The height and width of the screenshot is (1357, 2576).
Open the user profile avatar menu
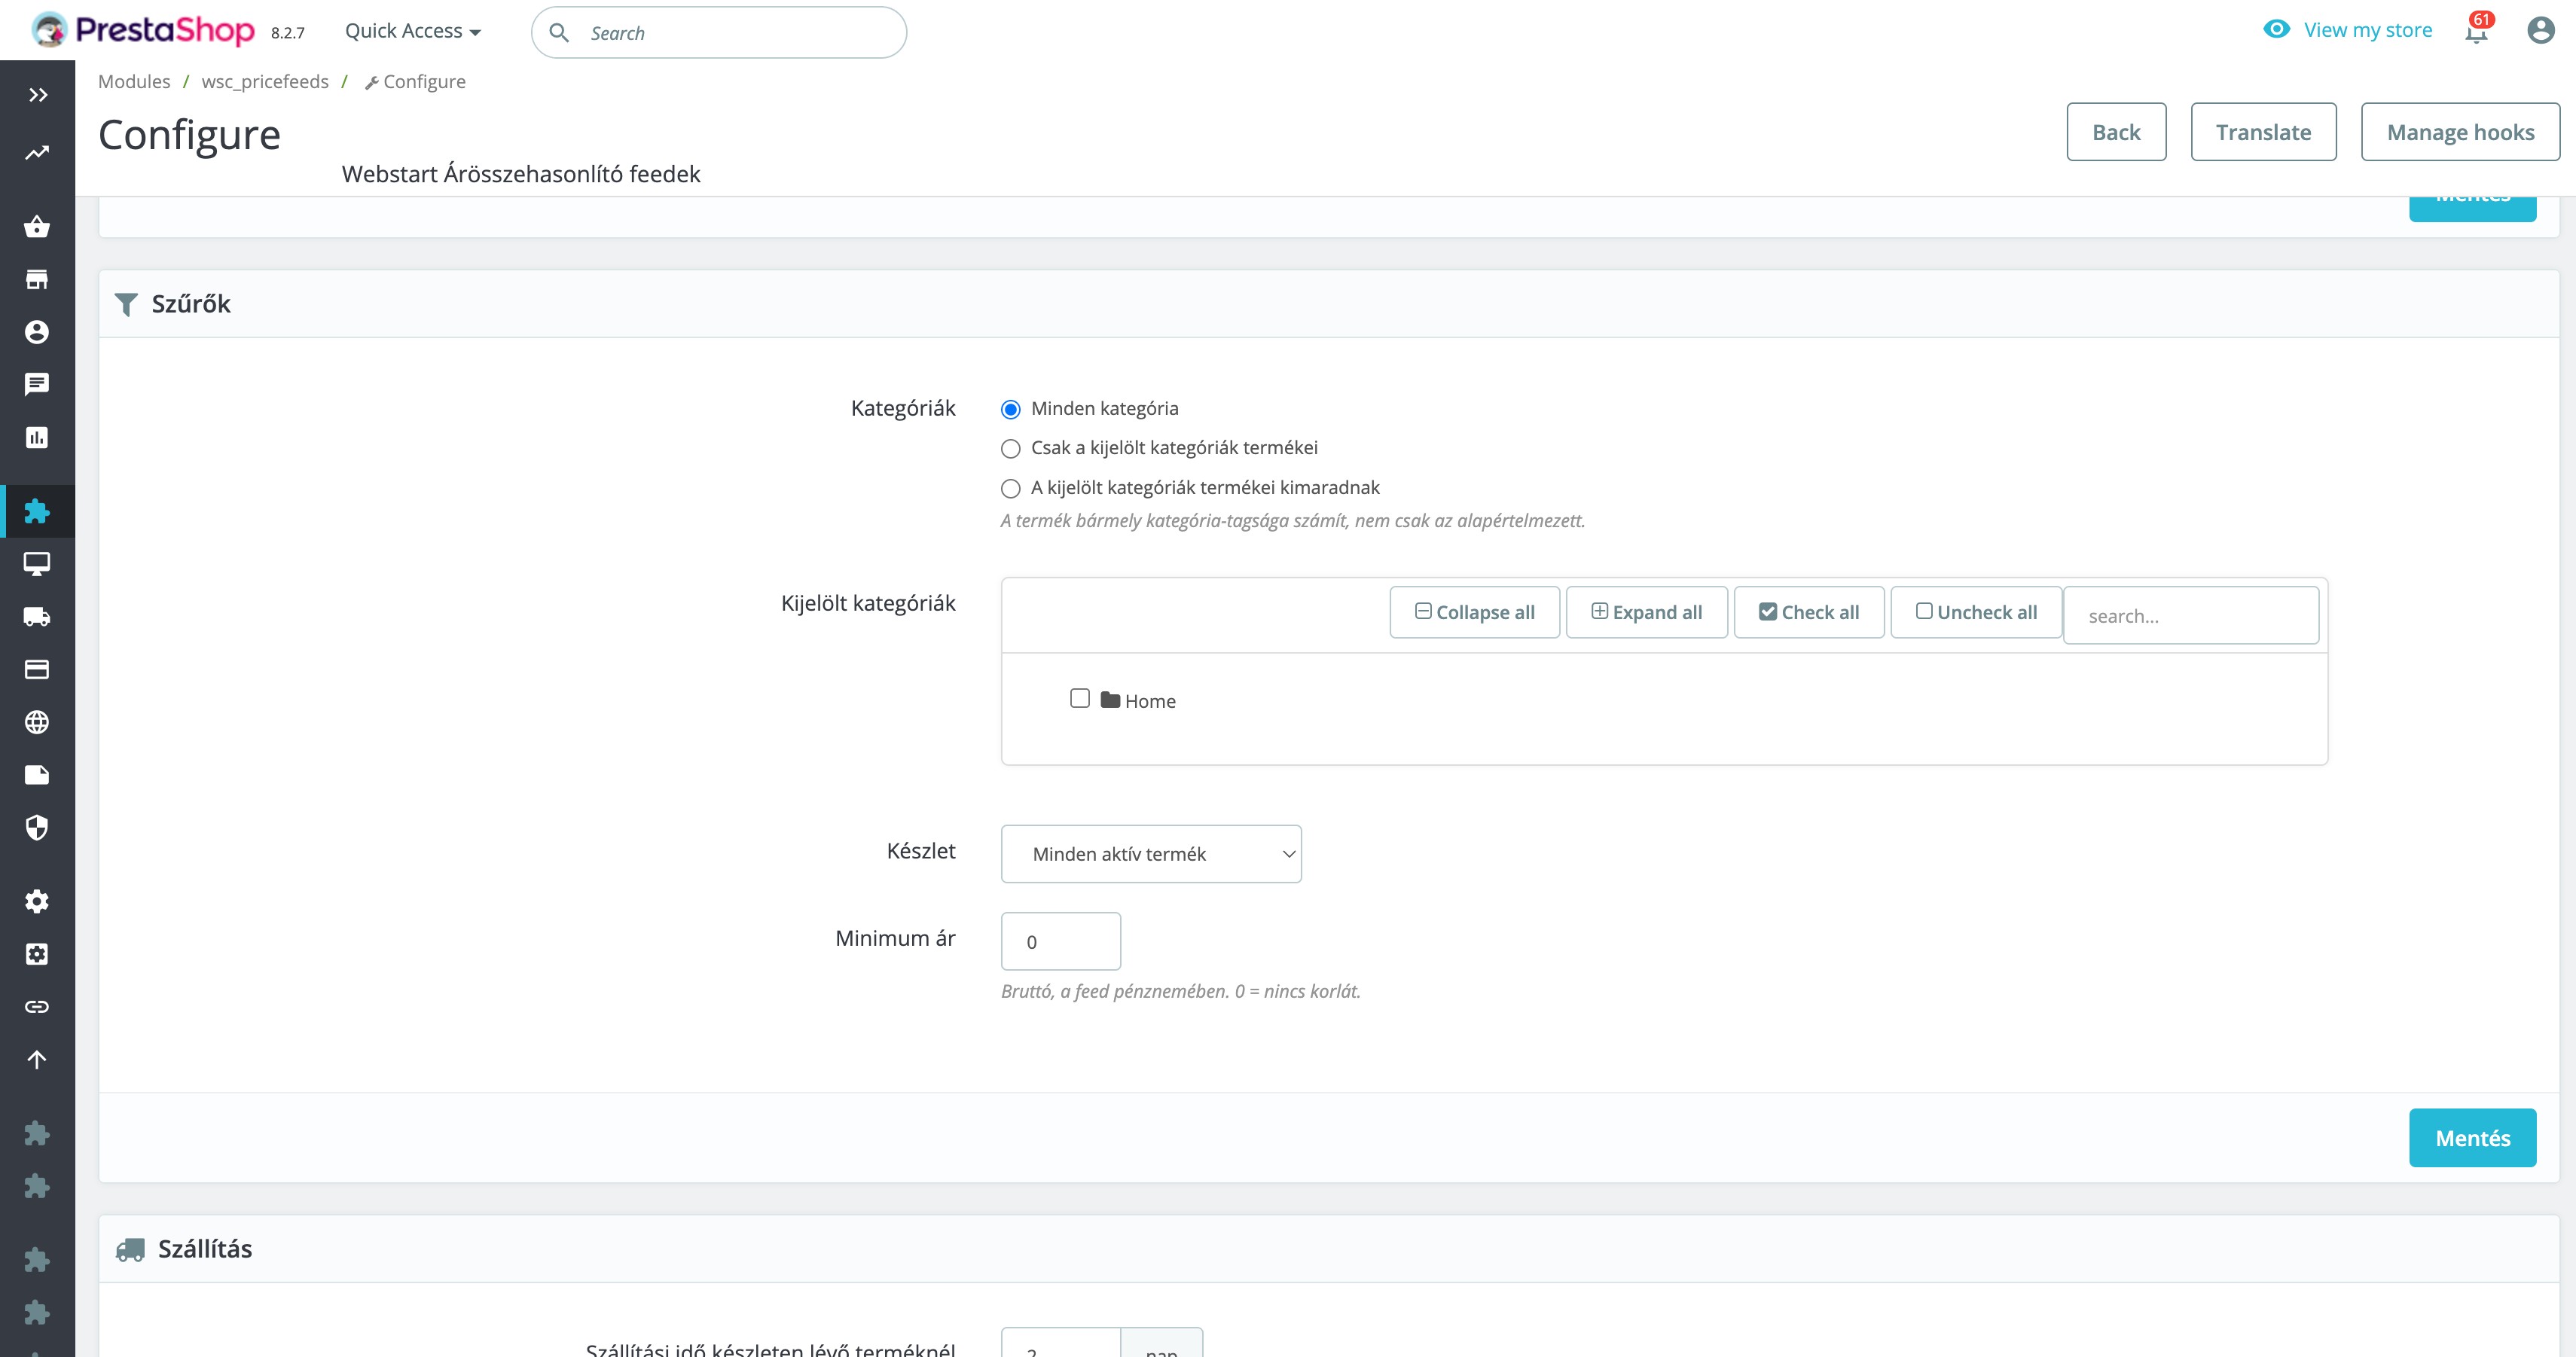coord(2541,30)
